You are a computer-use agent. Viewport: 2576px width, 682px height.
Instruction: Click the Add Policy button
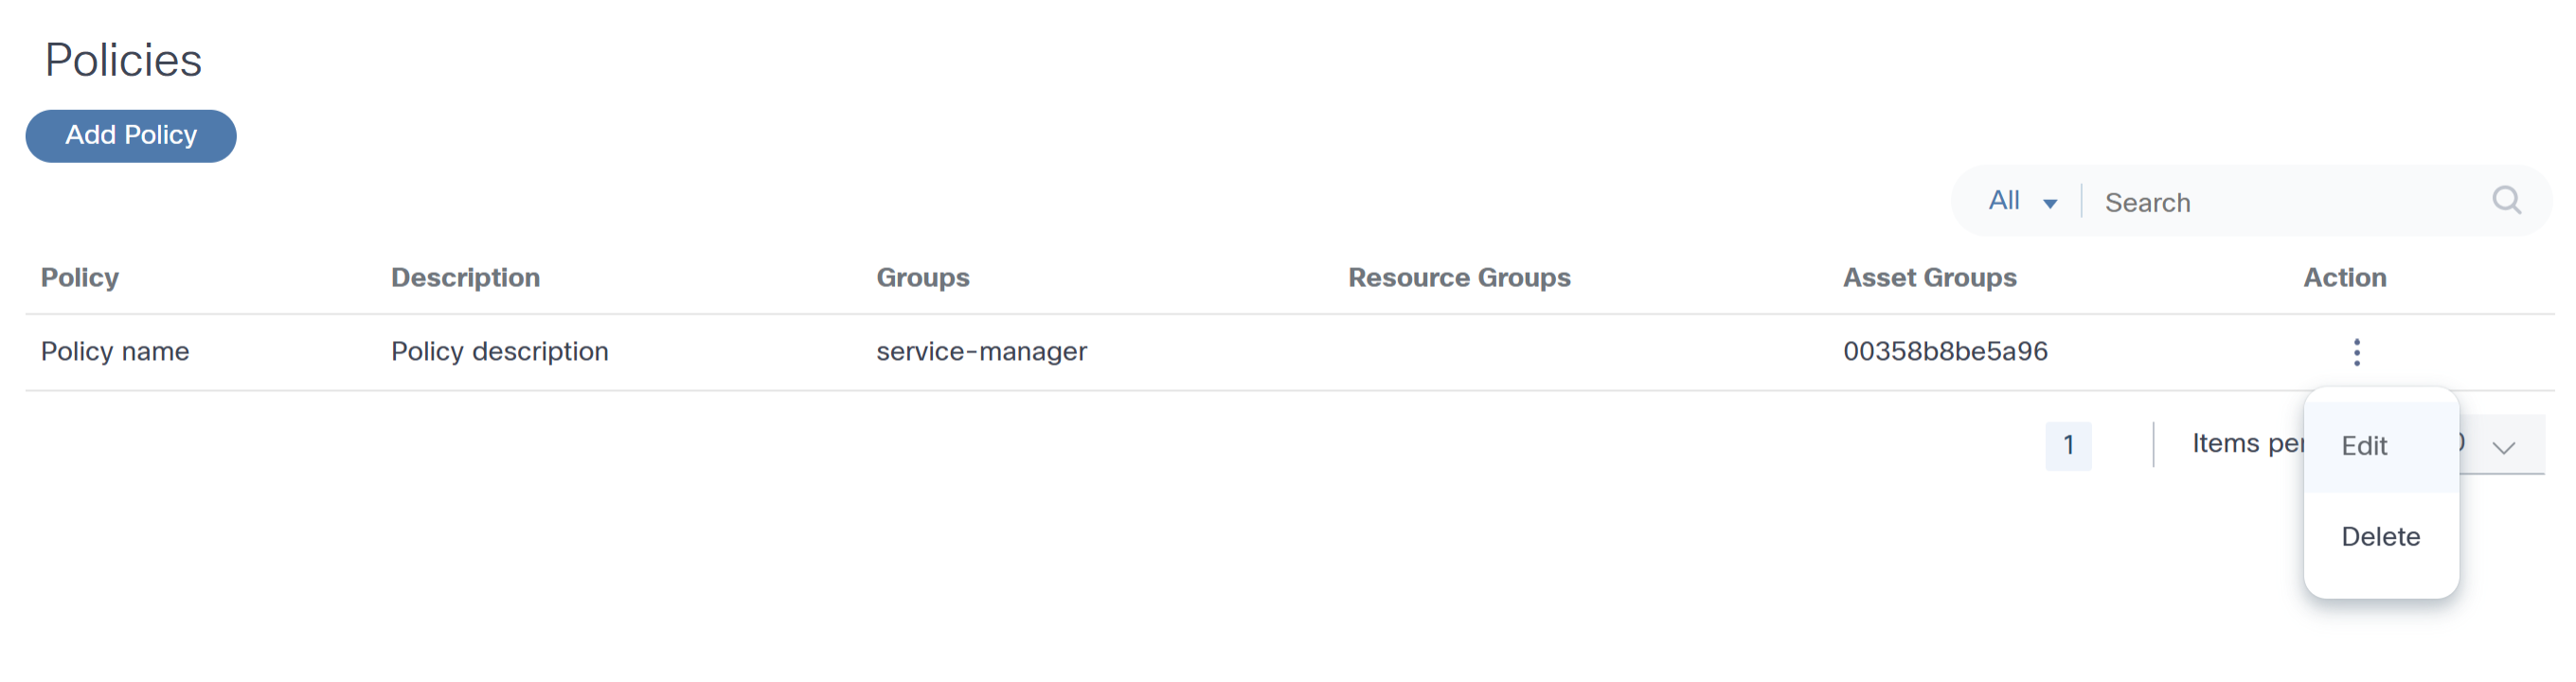tap(131, 136)
